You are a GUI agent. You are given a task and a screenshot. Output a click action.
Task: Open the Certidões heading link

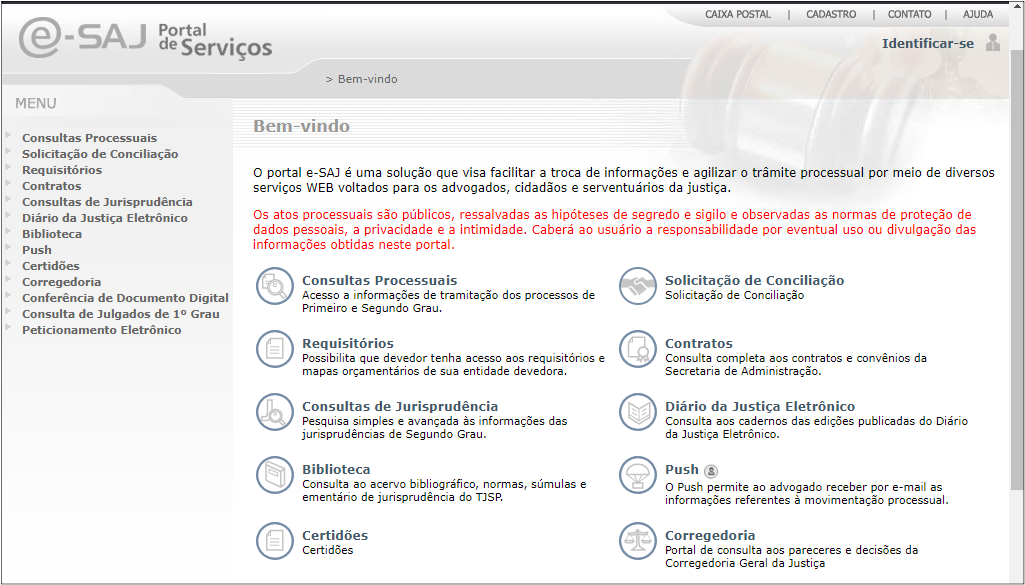[335, 535]
